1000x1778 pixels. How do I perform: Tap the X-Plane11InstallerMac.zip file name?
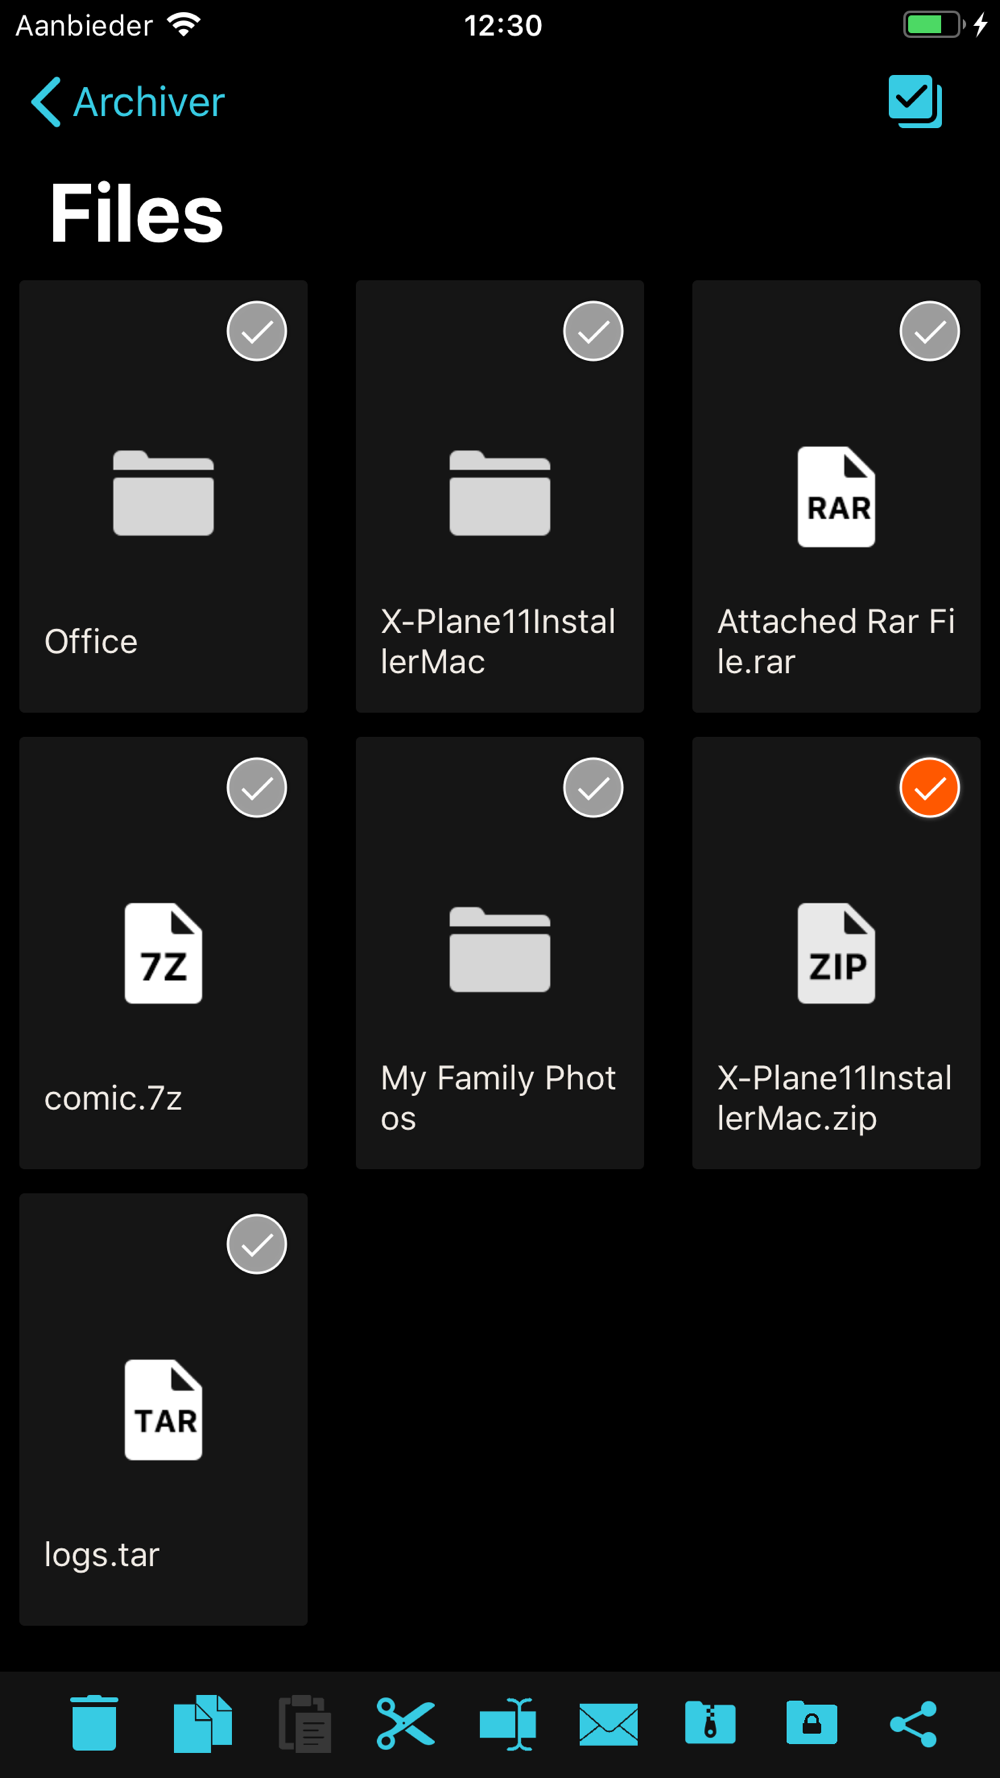click(834, 1098)
